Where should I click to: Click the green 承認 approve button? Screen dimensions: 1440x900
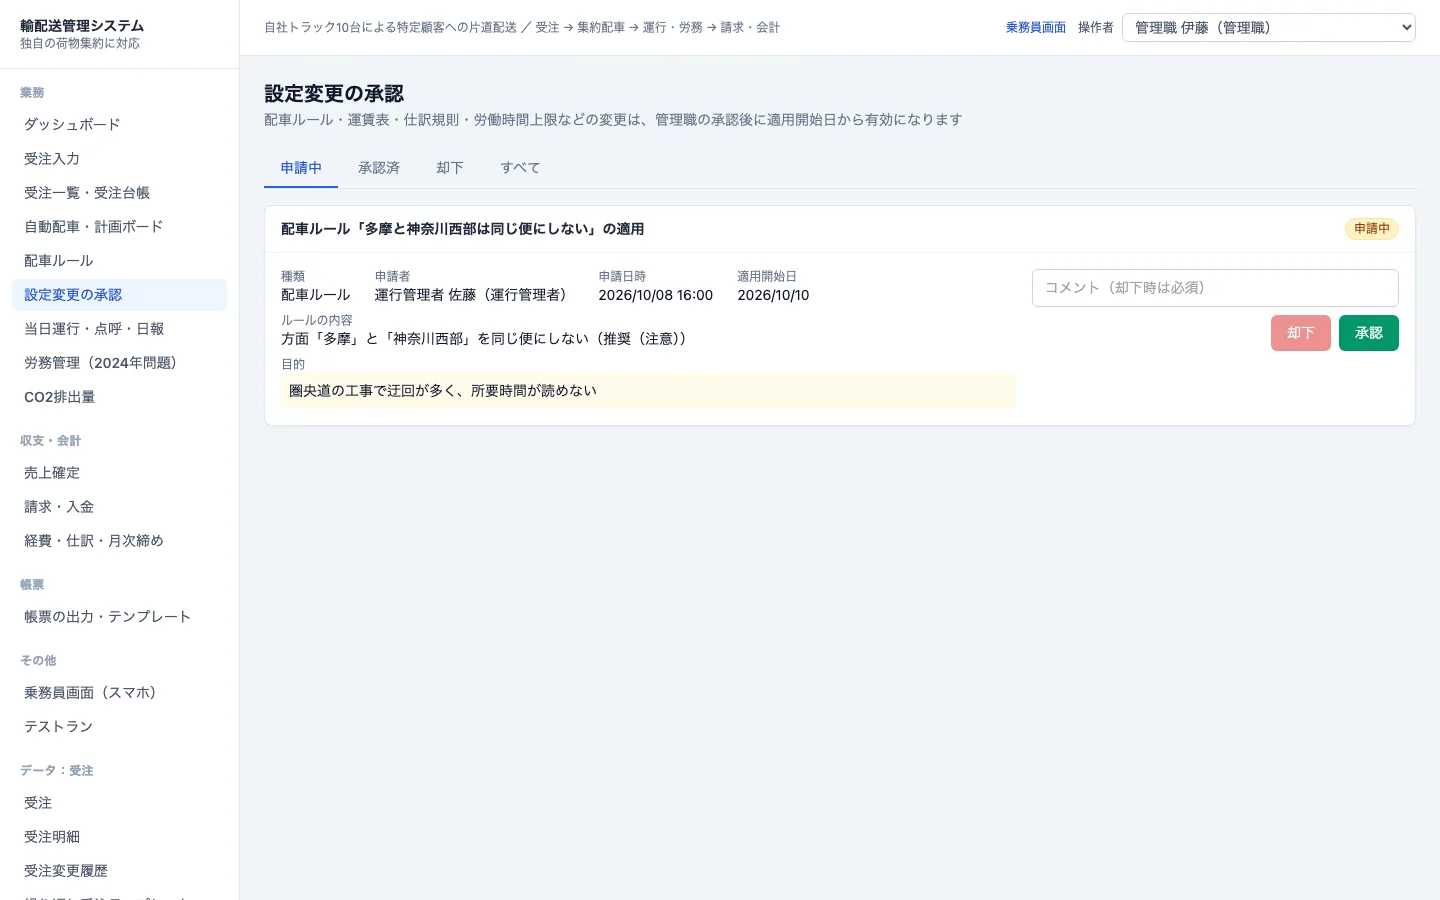[1368, 333]
